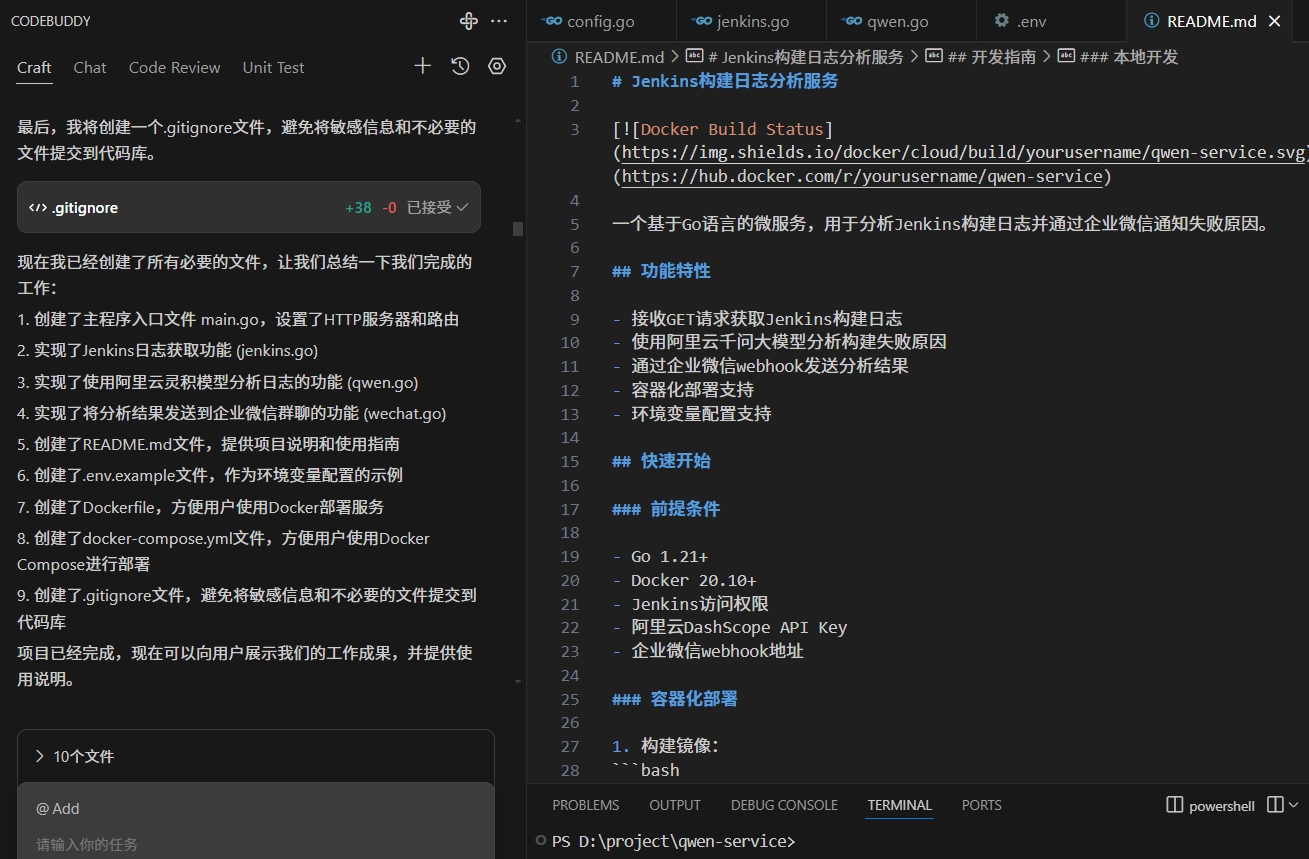The image size is (1309, 859).
Task: Click chat item '7. 创建了Dockerfile，方便用户使用Docker部署服务'
Action: click(x=201, y=507)
